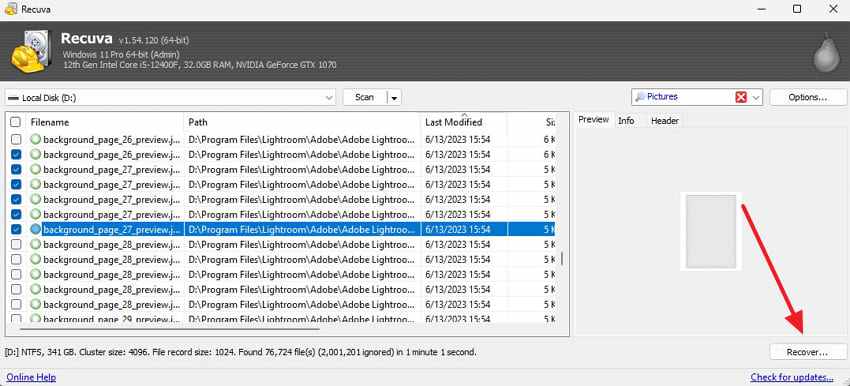Expand the Pictures filter dropdown arrow

(x=757, y=98)
